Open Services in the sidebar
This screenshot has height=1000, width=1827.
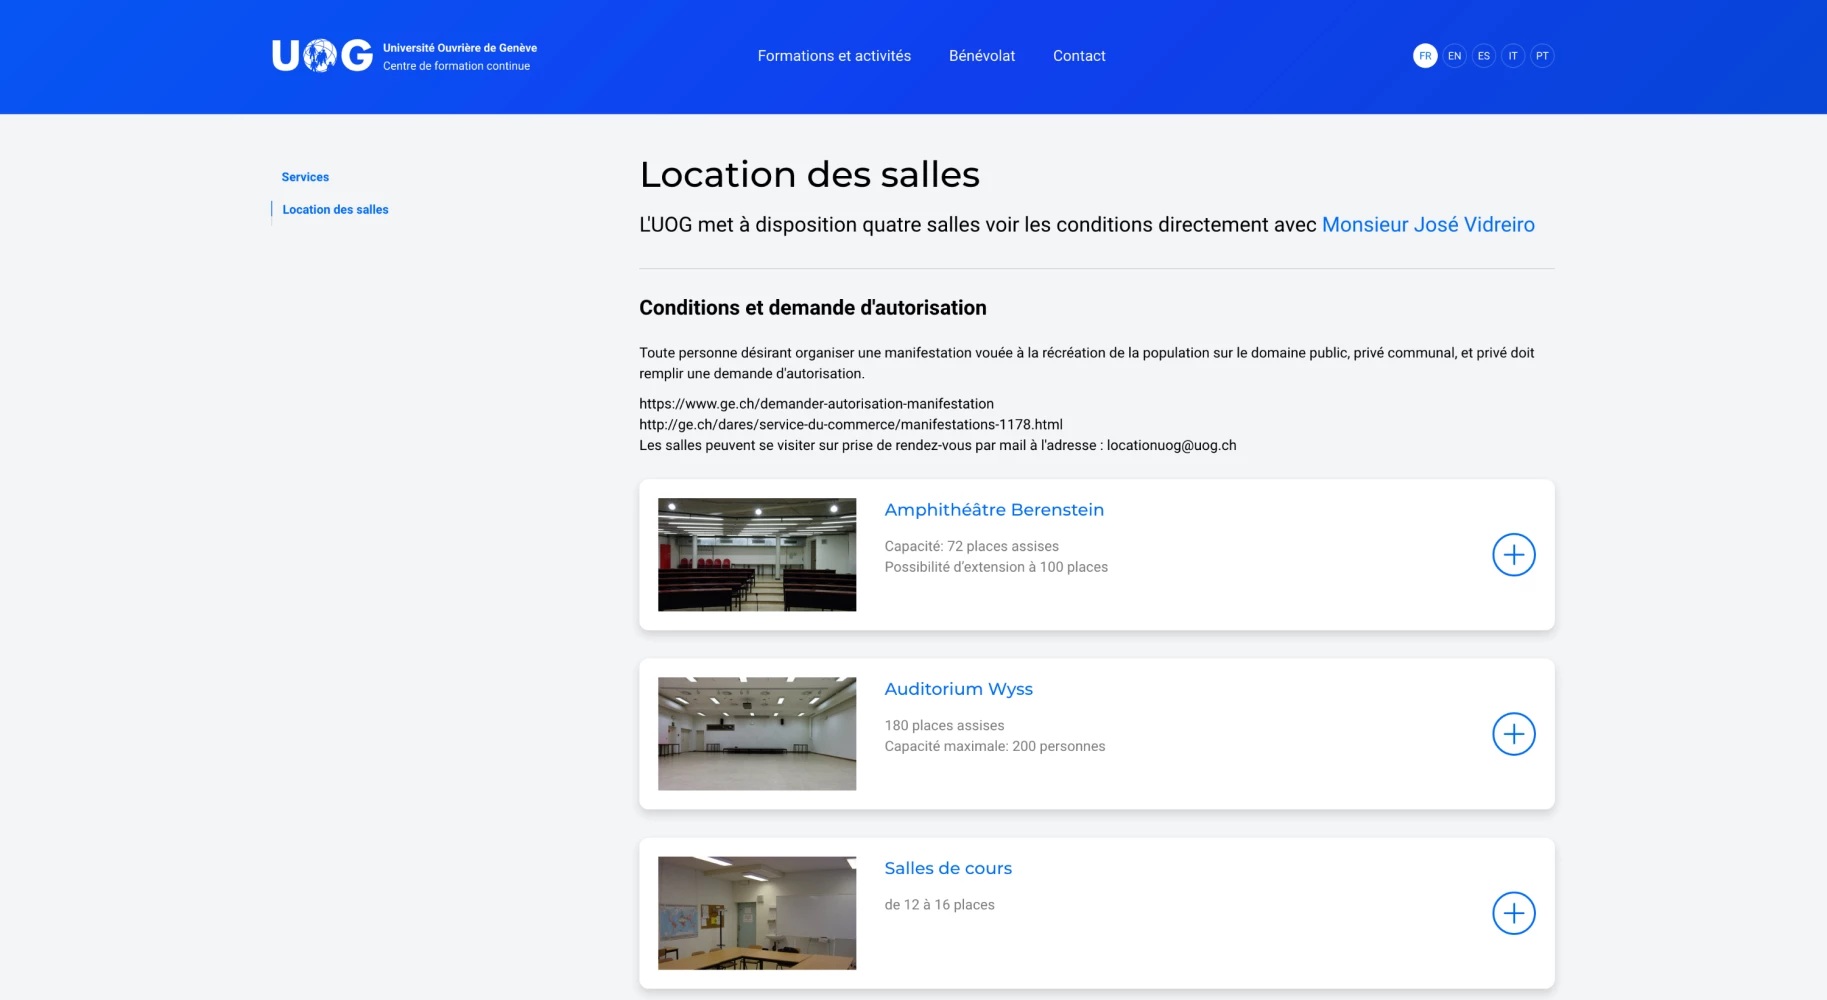click(x=305, y=177)
